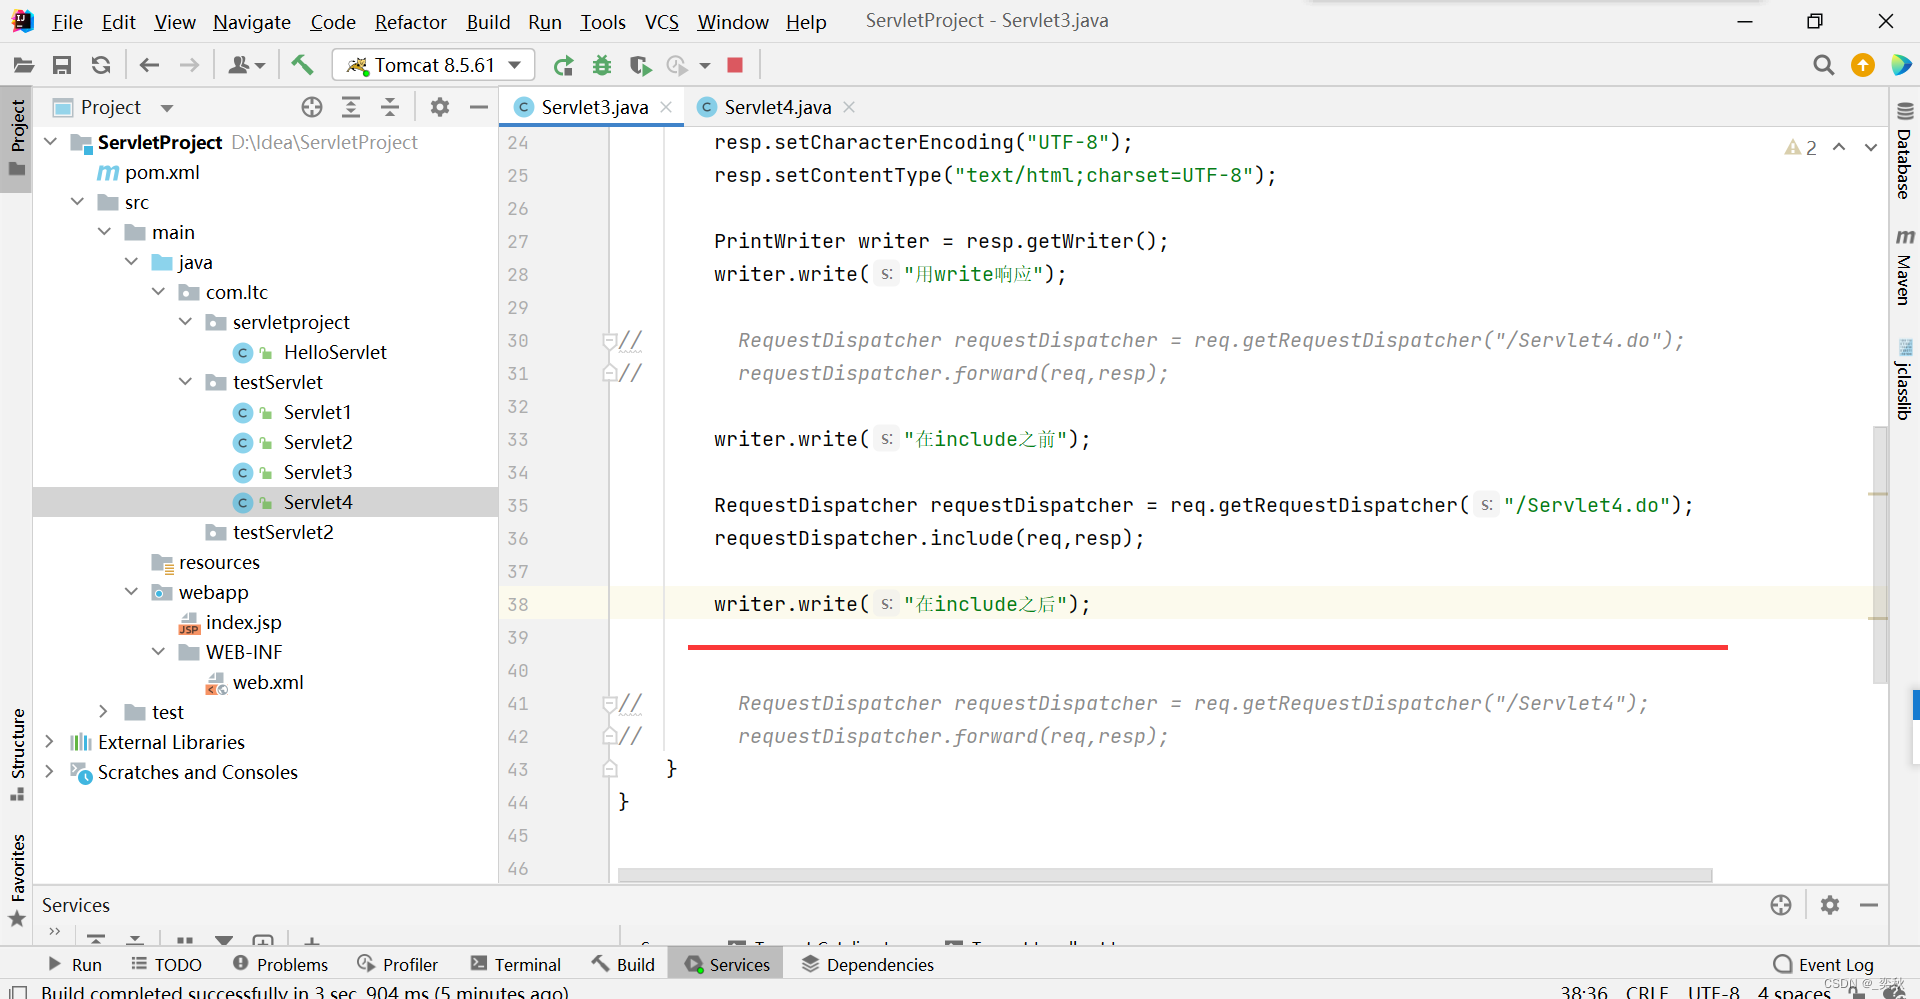Go to next highlighted warning arrow
1920x999 pixels.
click(1871, 147)
